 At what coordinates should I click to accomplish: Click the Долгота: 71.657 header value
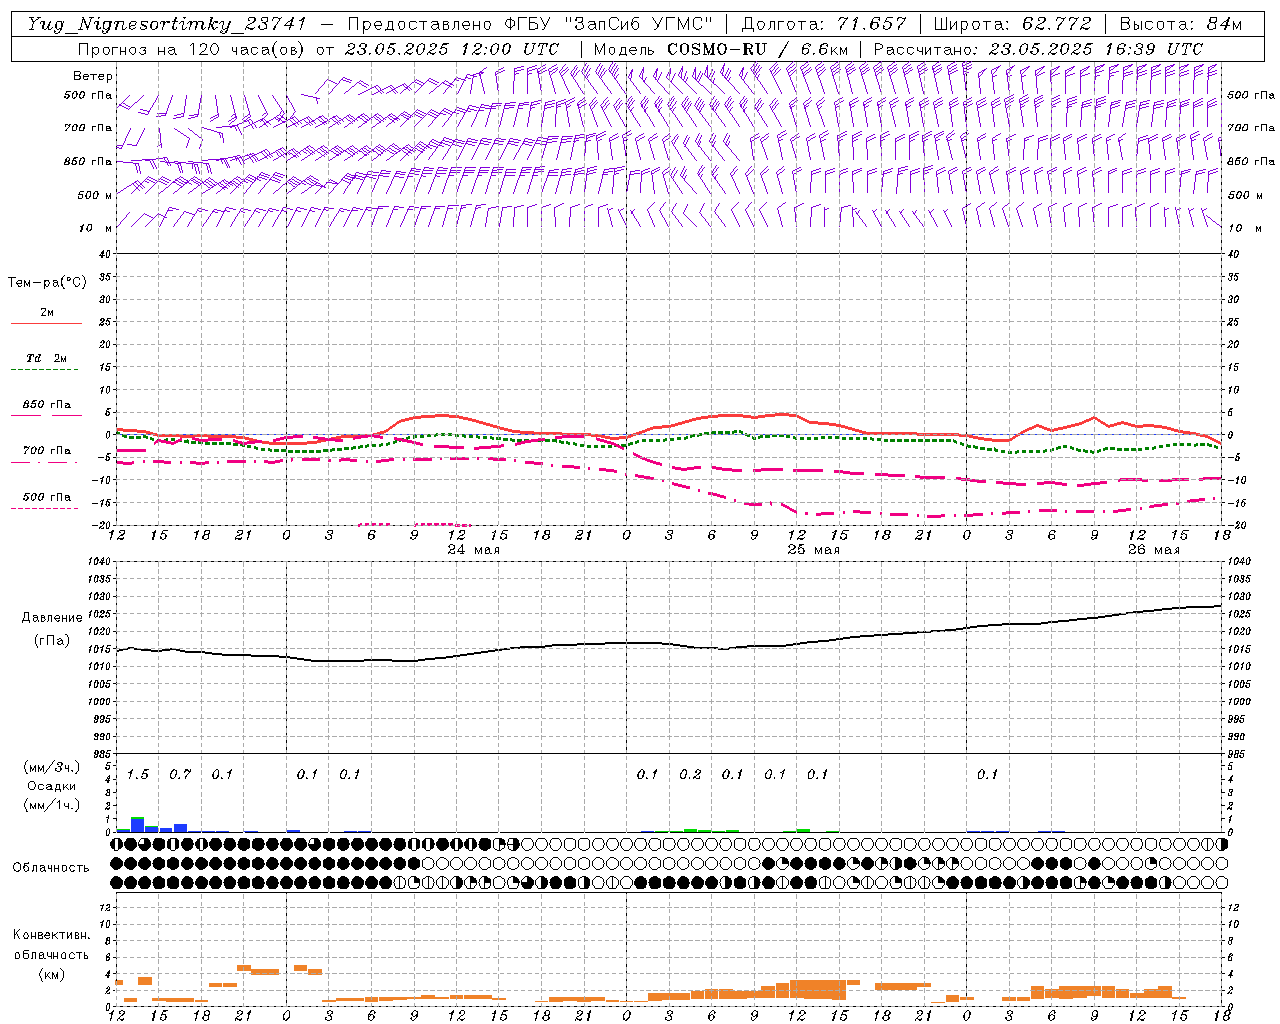[x=824, y=24]
